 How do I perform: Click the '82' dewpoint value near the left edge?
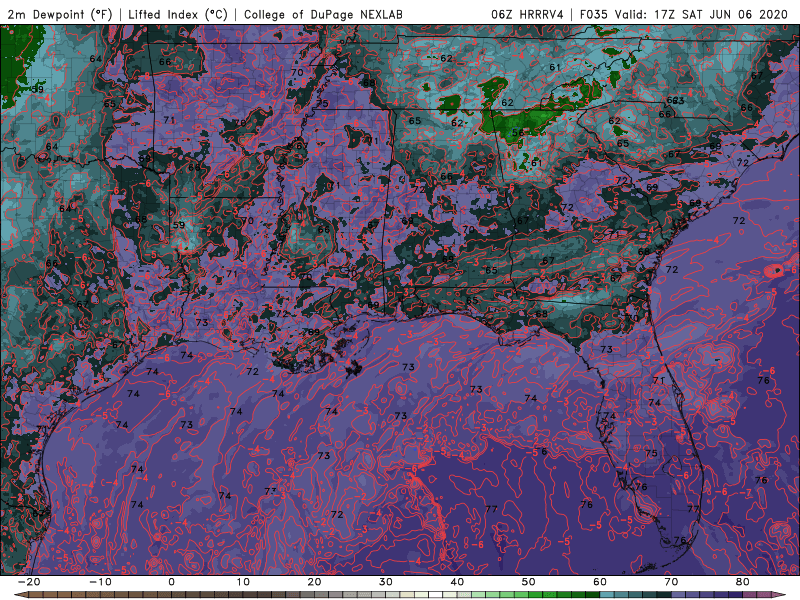pyautogui.click(x=39, y=513)
